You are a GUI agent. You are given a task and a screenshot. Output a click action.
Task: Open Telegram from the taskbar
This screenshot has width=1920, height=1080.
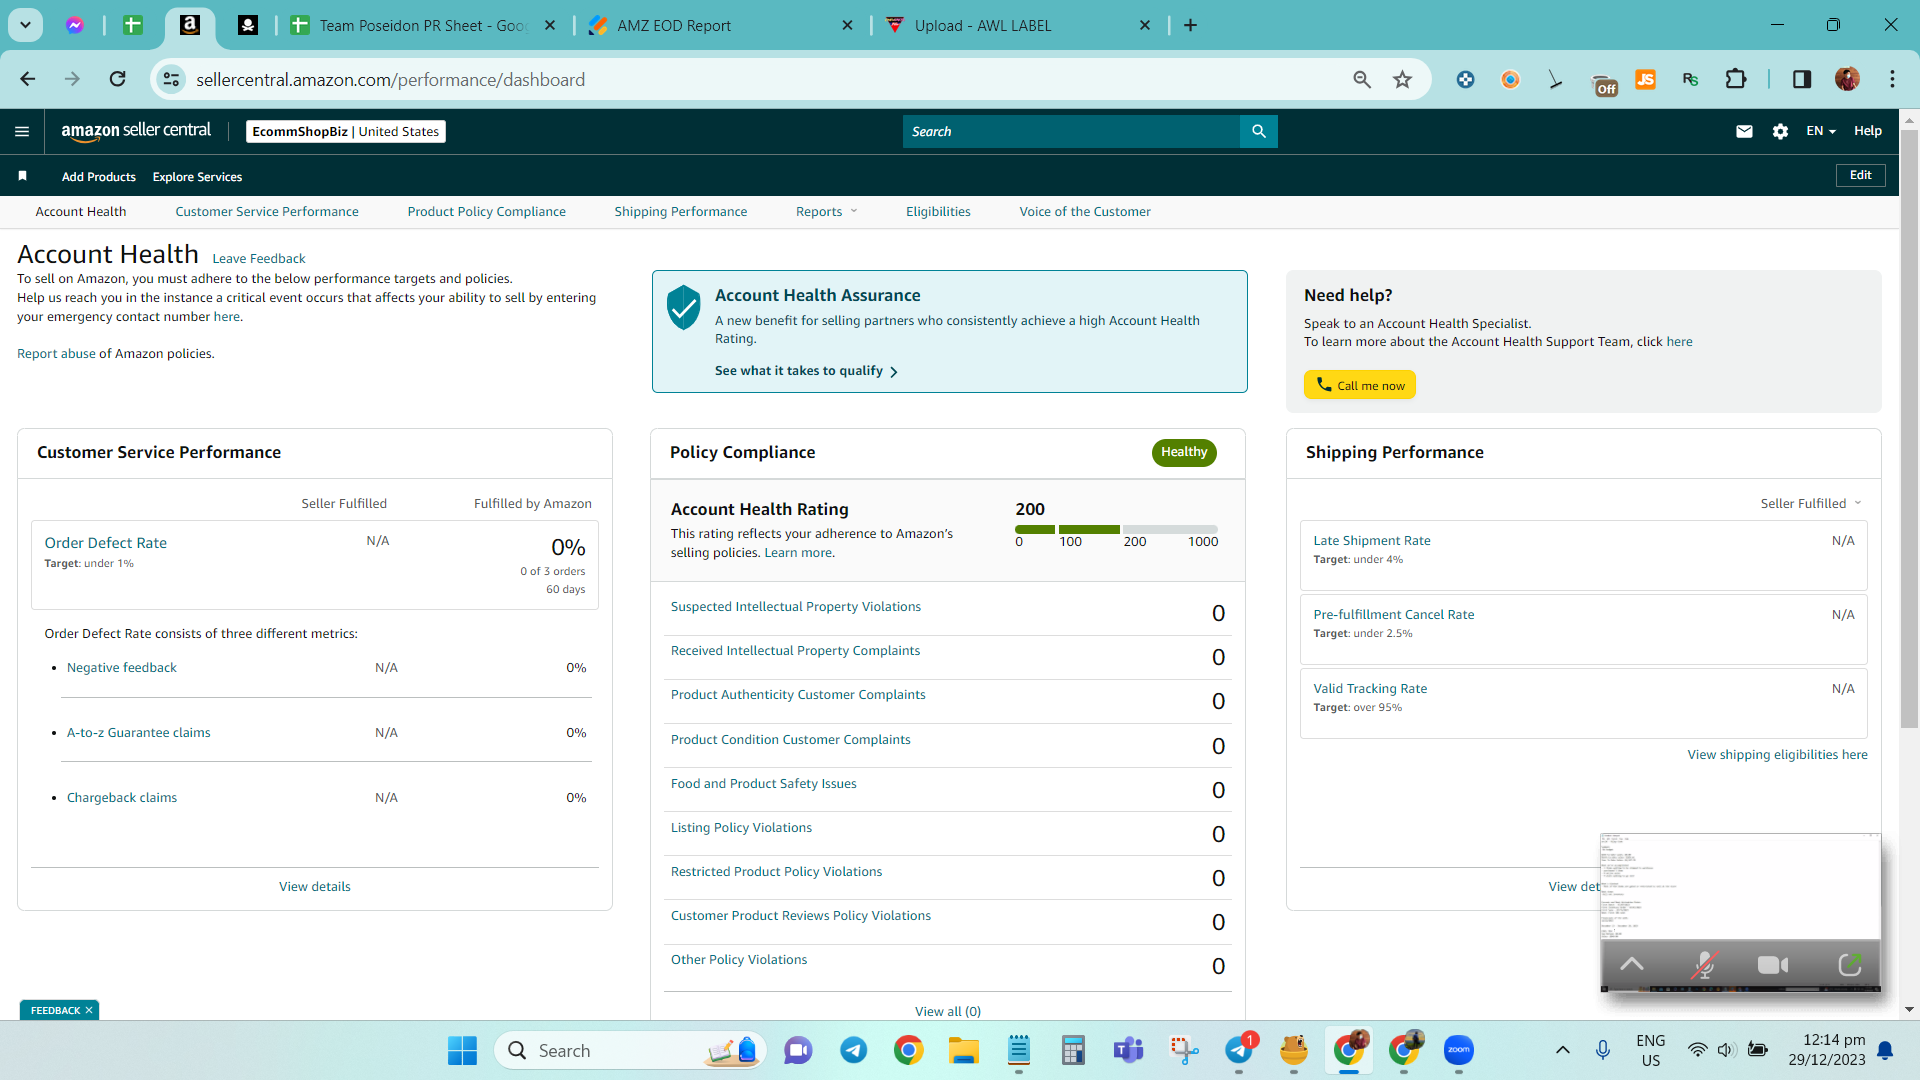(853, 1050)
